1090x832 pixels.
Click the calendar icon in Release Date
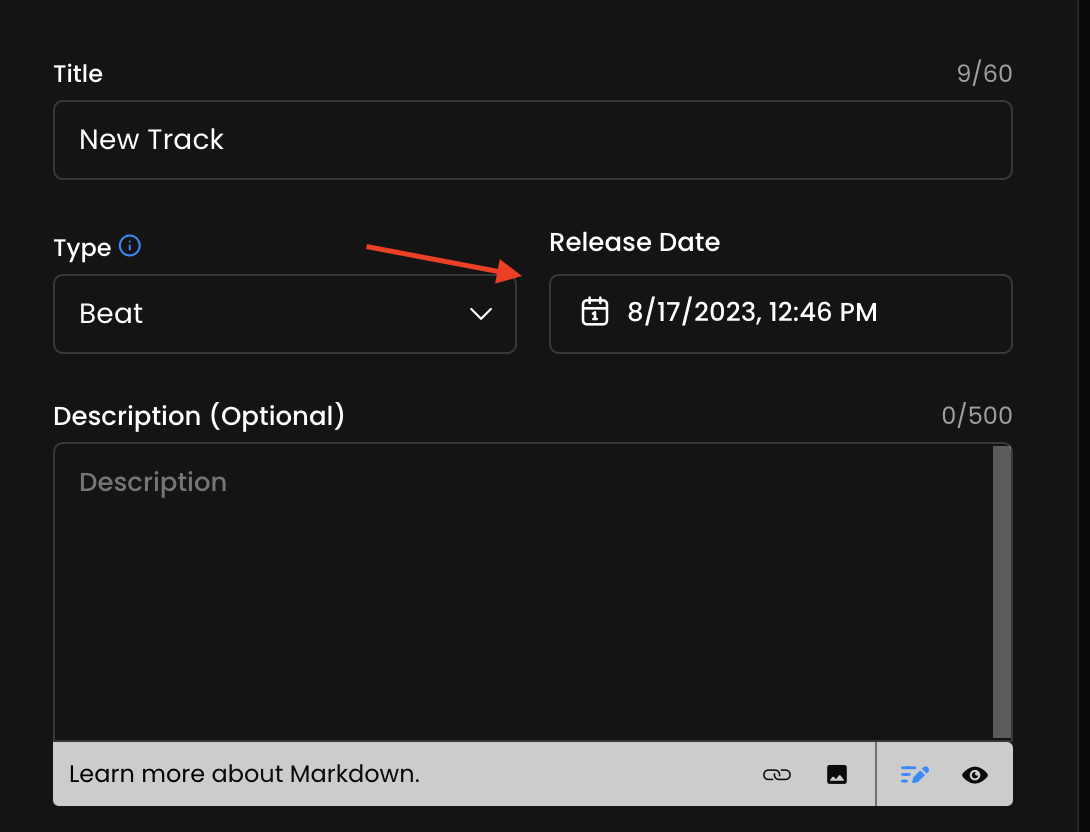tap(595, 312)
